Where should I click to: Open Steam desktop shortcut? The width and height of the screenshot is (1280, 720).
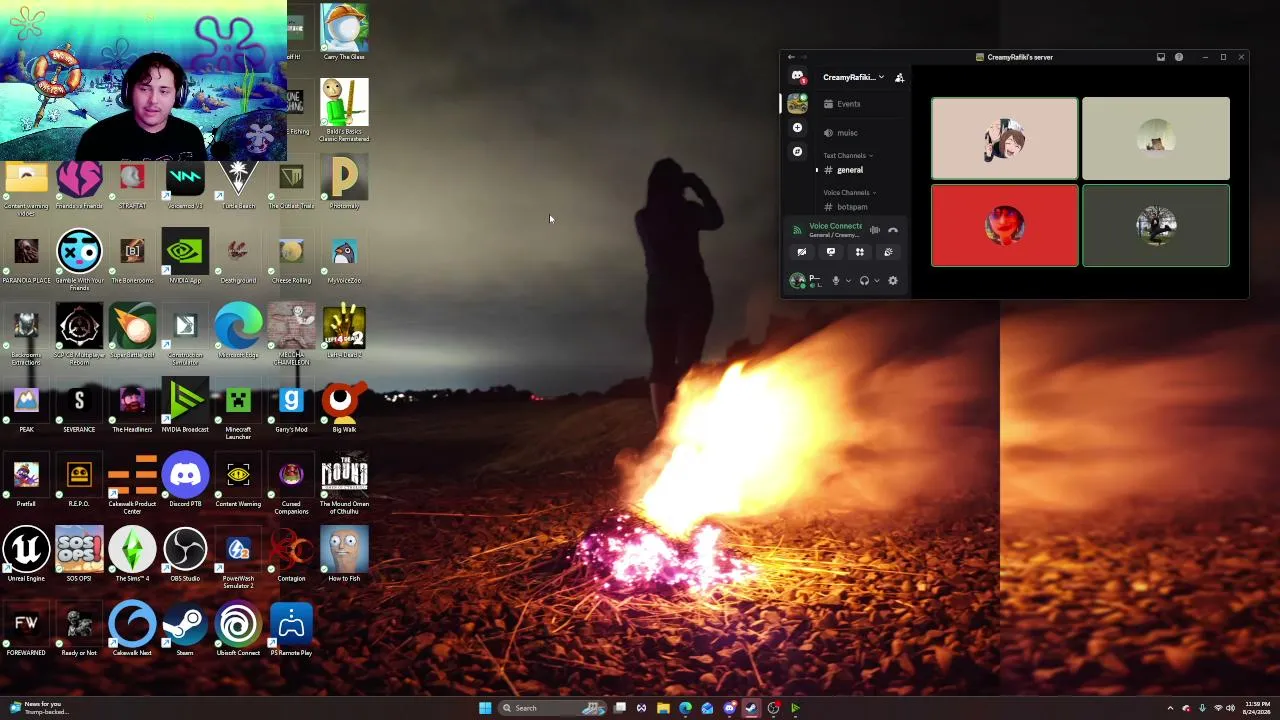point(185,629)
